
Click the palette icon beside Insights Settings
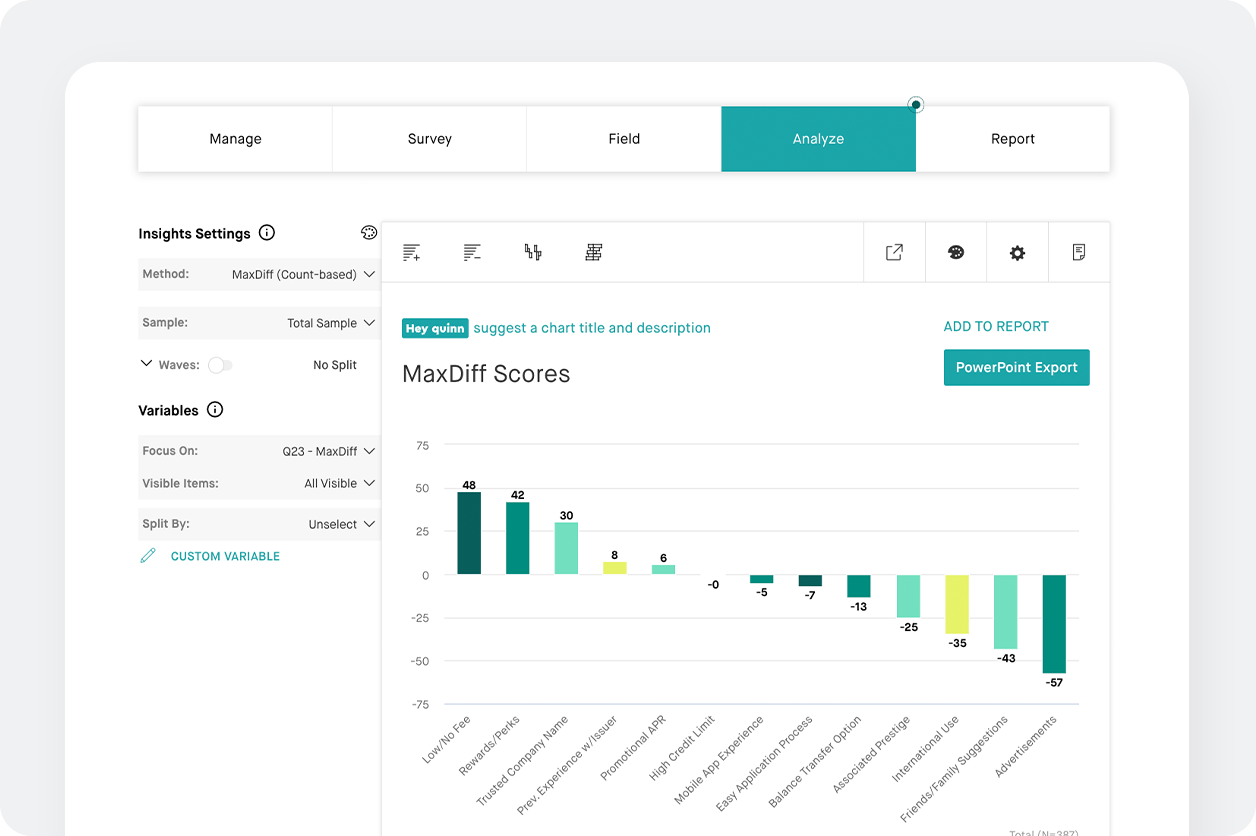tap(369, 233)
